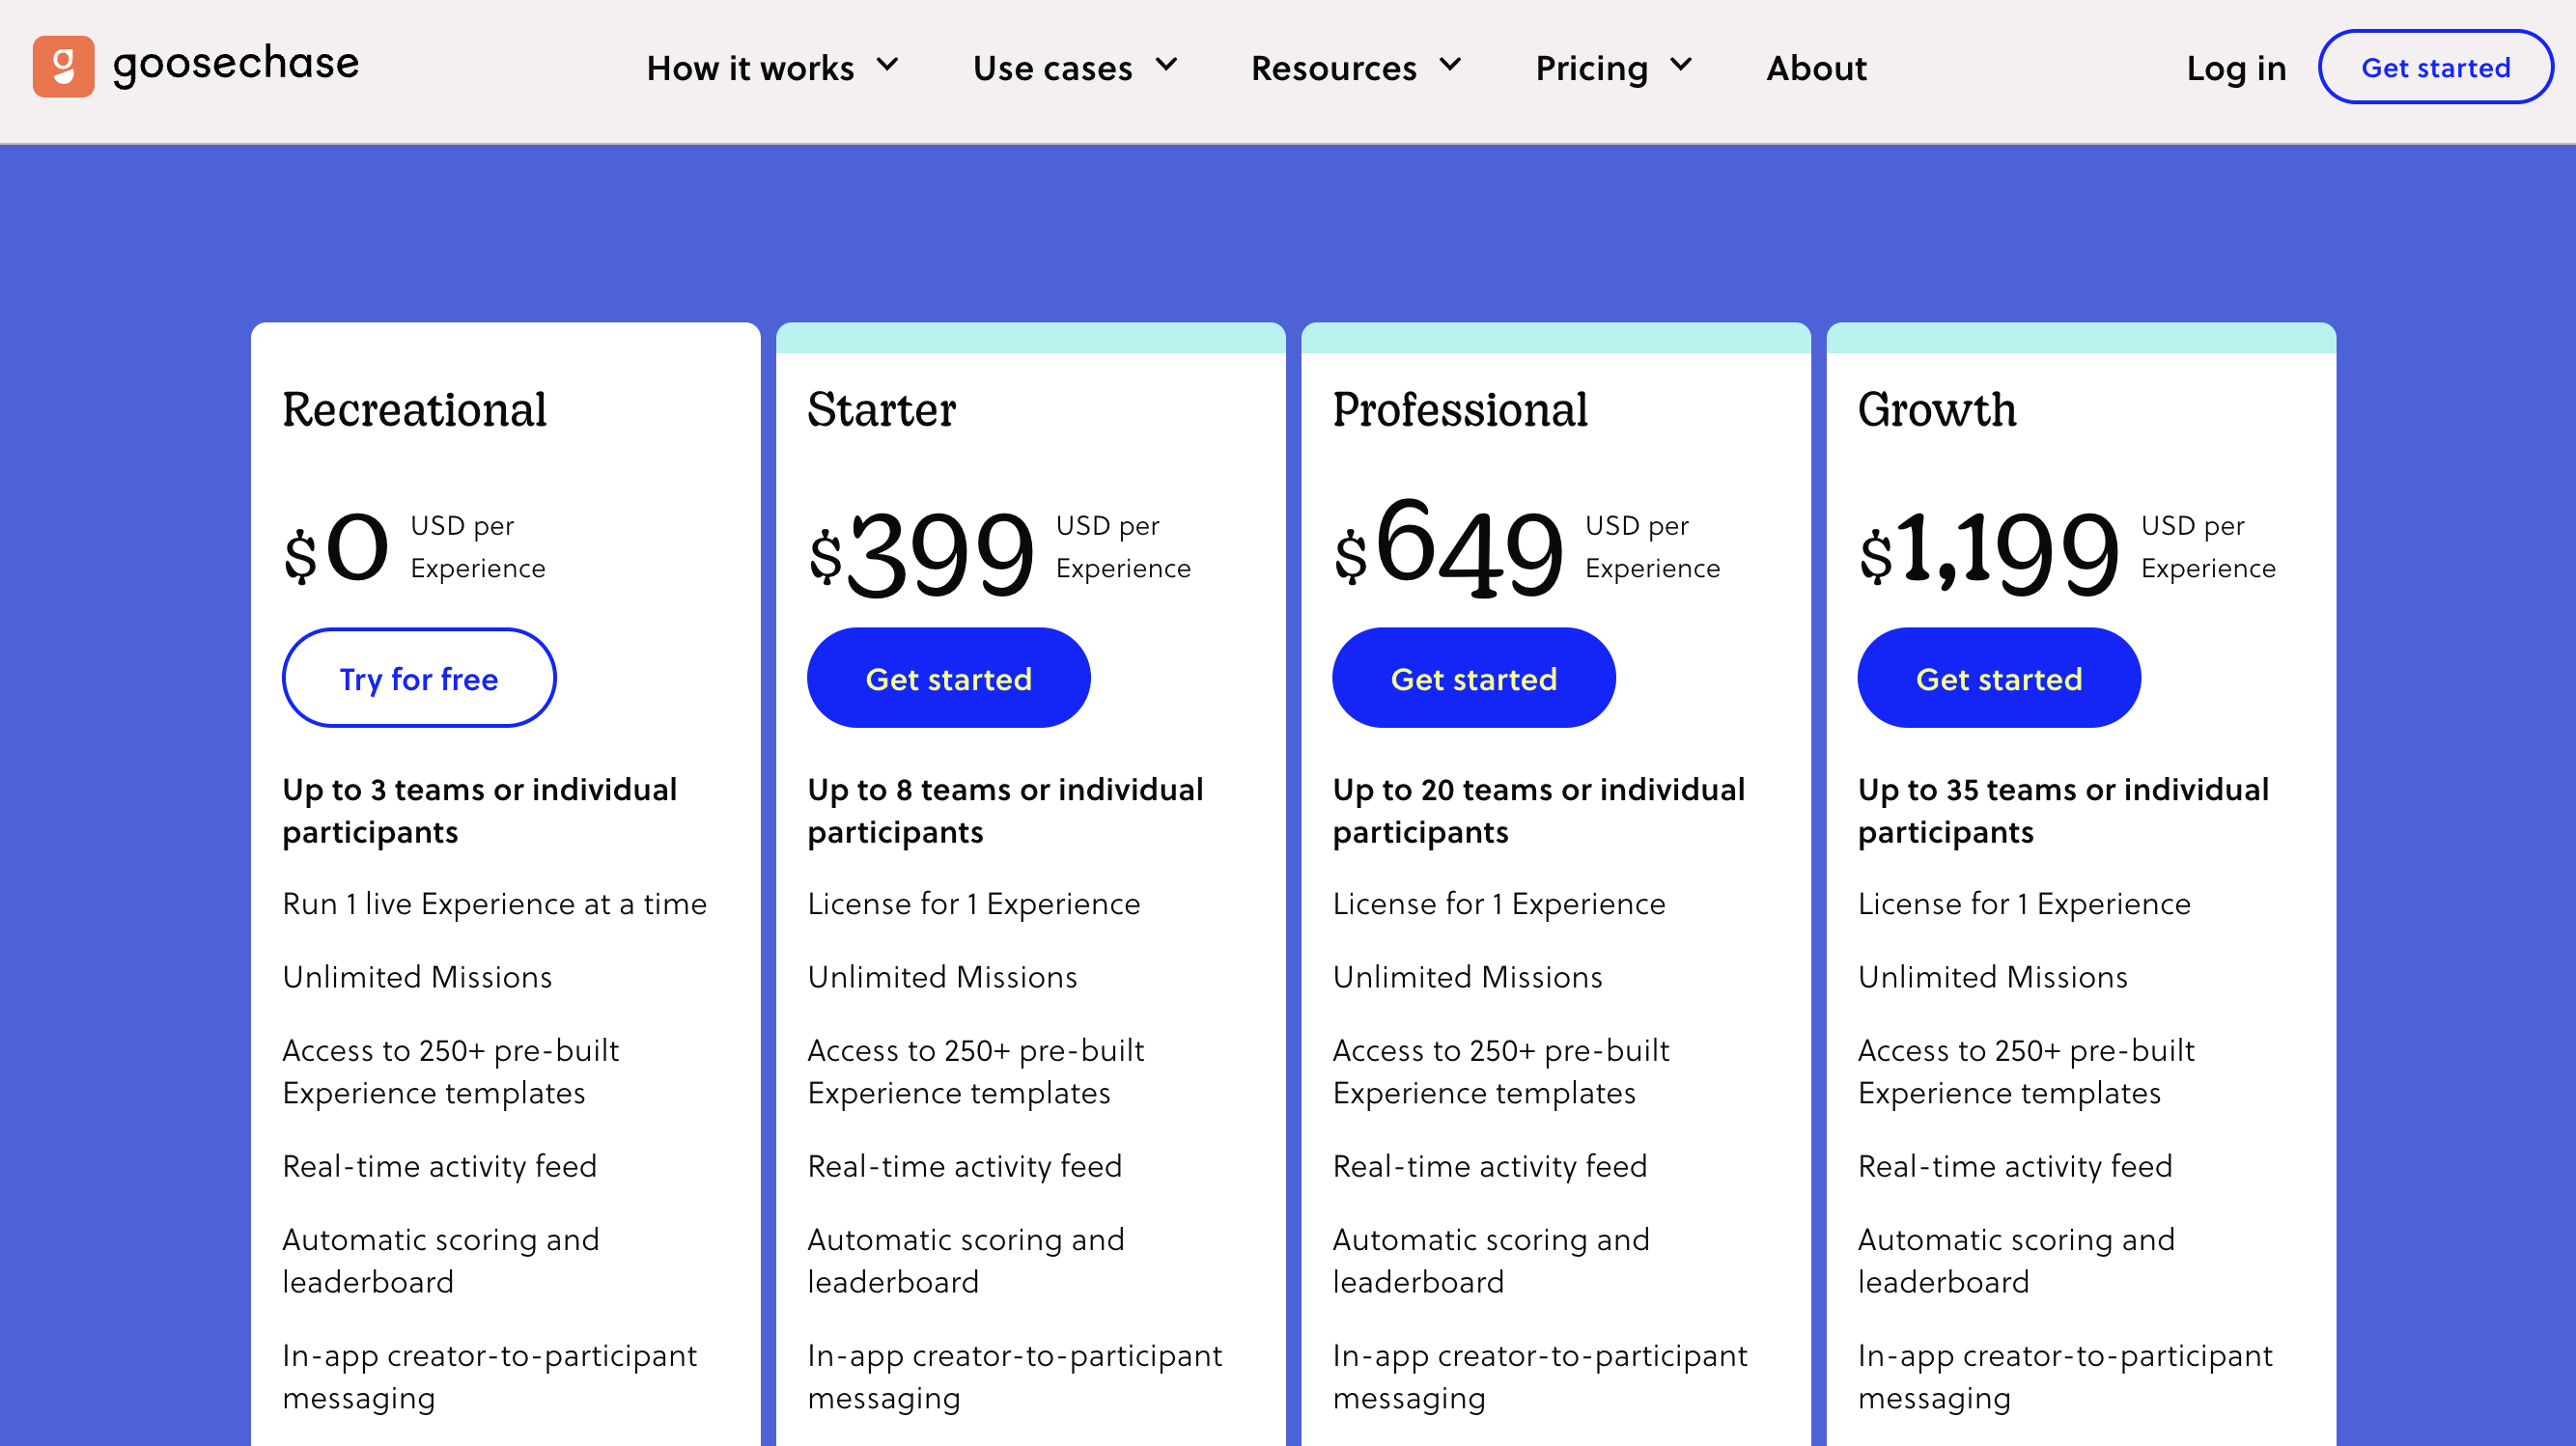Go to the About page
The image size is (2576, 1446).
(1816, 68)
